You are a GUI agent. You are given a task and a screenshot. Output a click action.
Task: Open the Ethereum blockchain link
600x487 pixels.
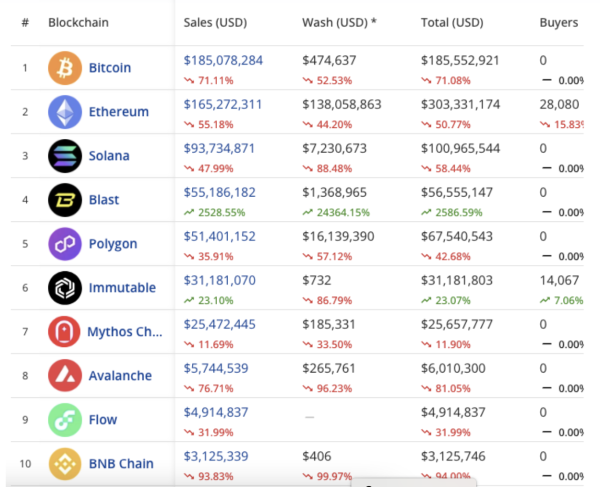119,112
